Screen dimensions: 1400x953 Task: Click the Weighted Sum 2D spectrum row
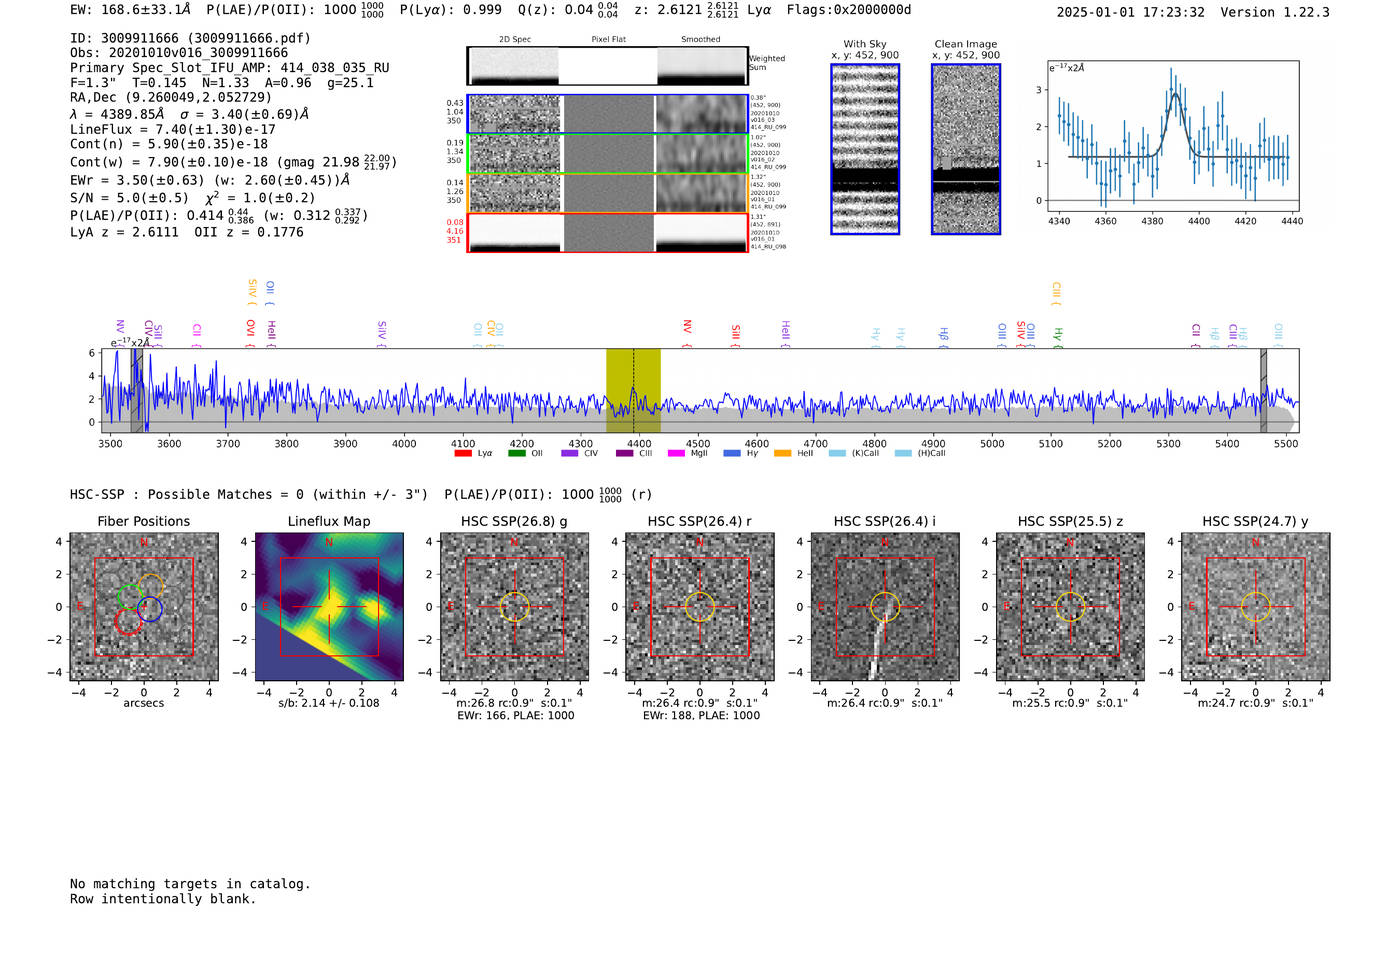tap(607, 66)
